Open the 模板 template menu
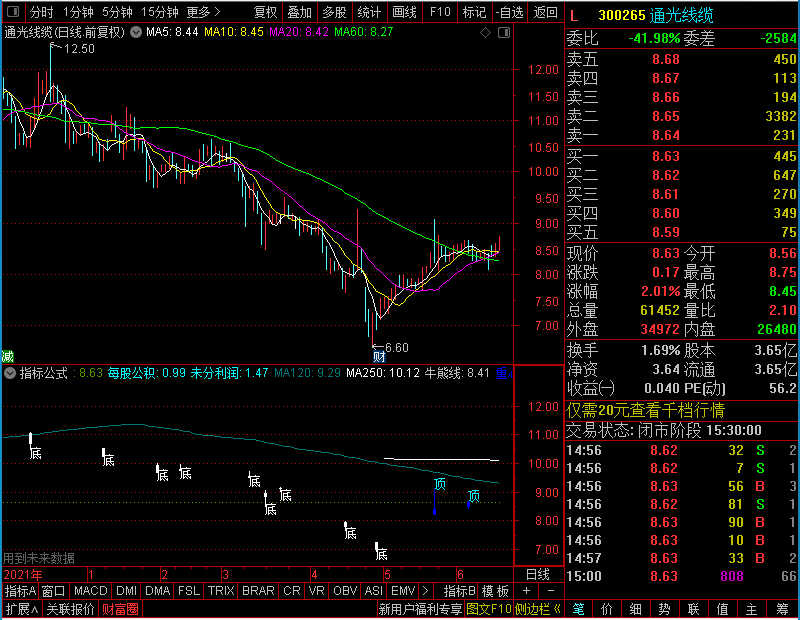This screenshot has width=800, height=620. pos(495,591)
